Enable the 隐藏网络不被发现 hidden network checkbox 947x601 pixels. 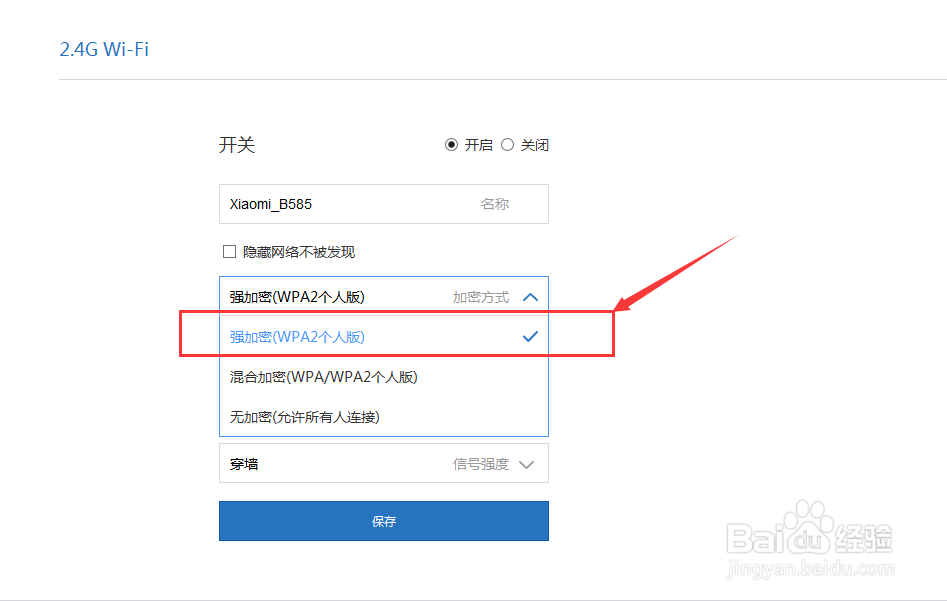pyautogui.click(x=229, y=251)
